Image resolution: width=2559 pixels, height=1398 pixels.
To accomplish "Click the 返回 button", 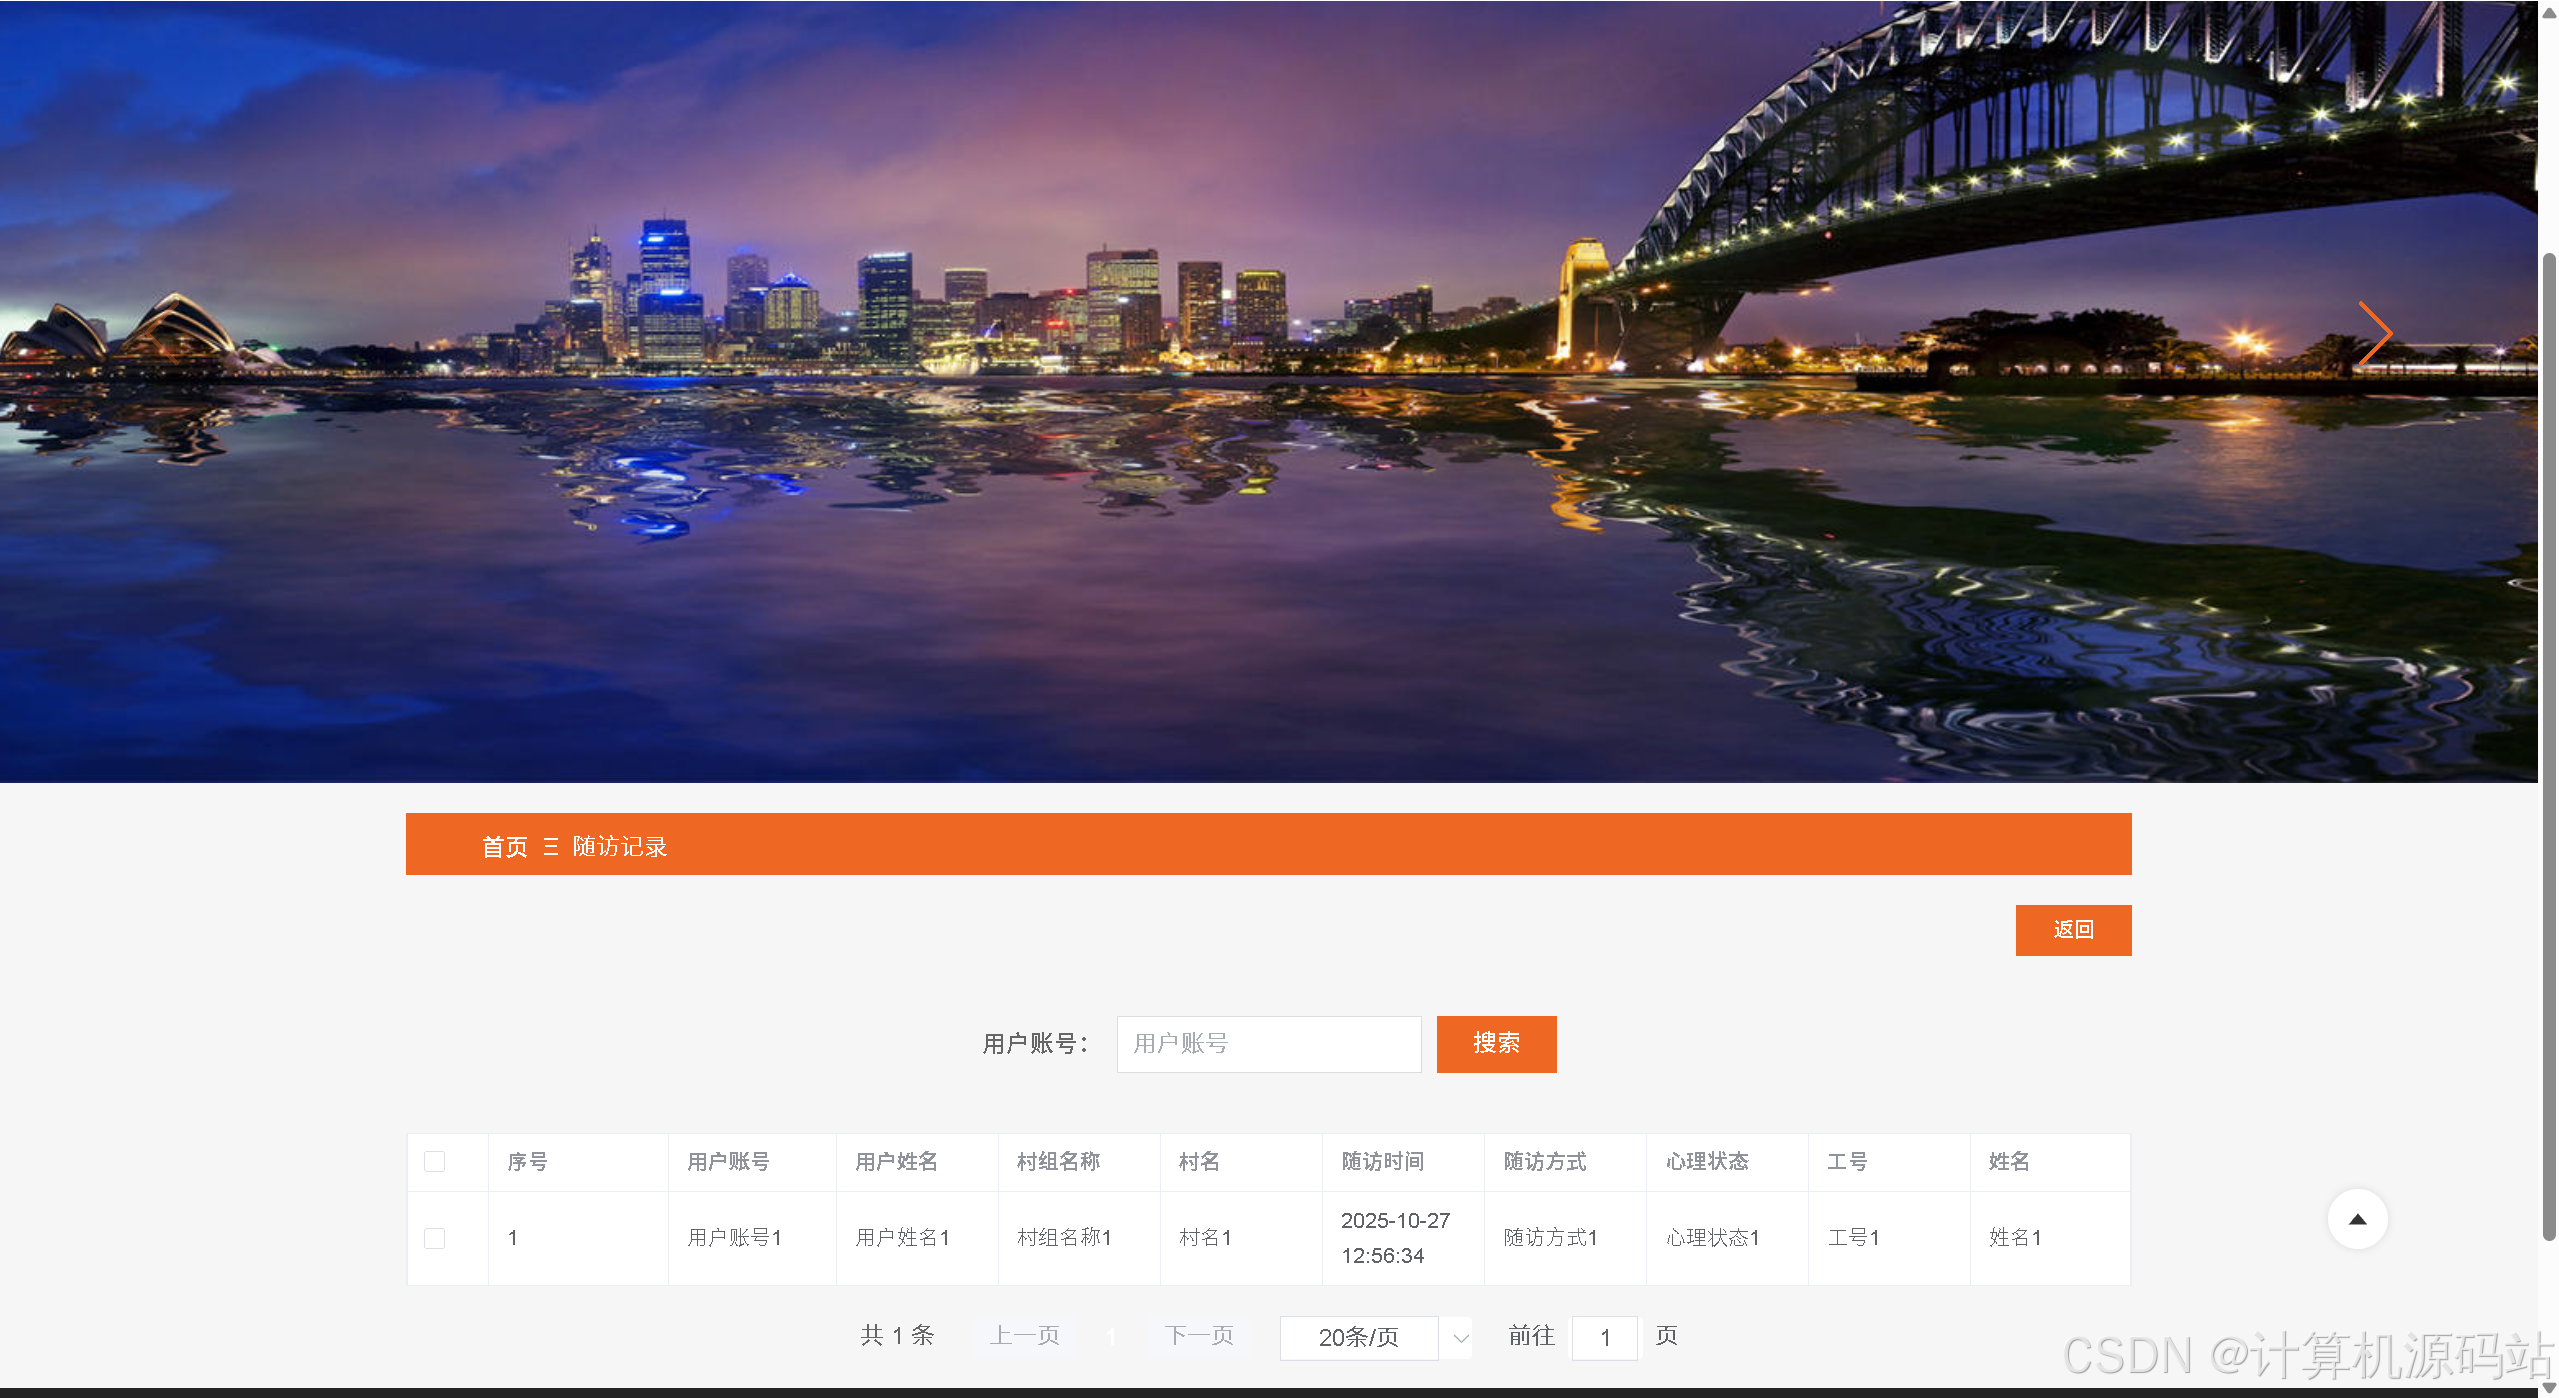I will tap(2073, 930).
